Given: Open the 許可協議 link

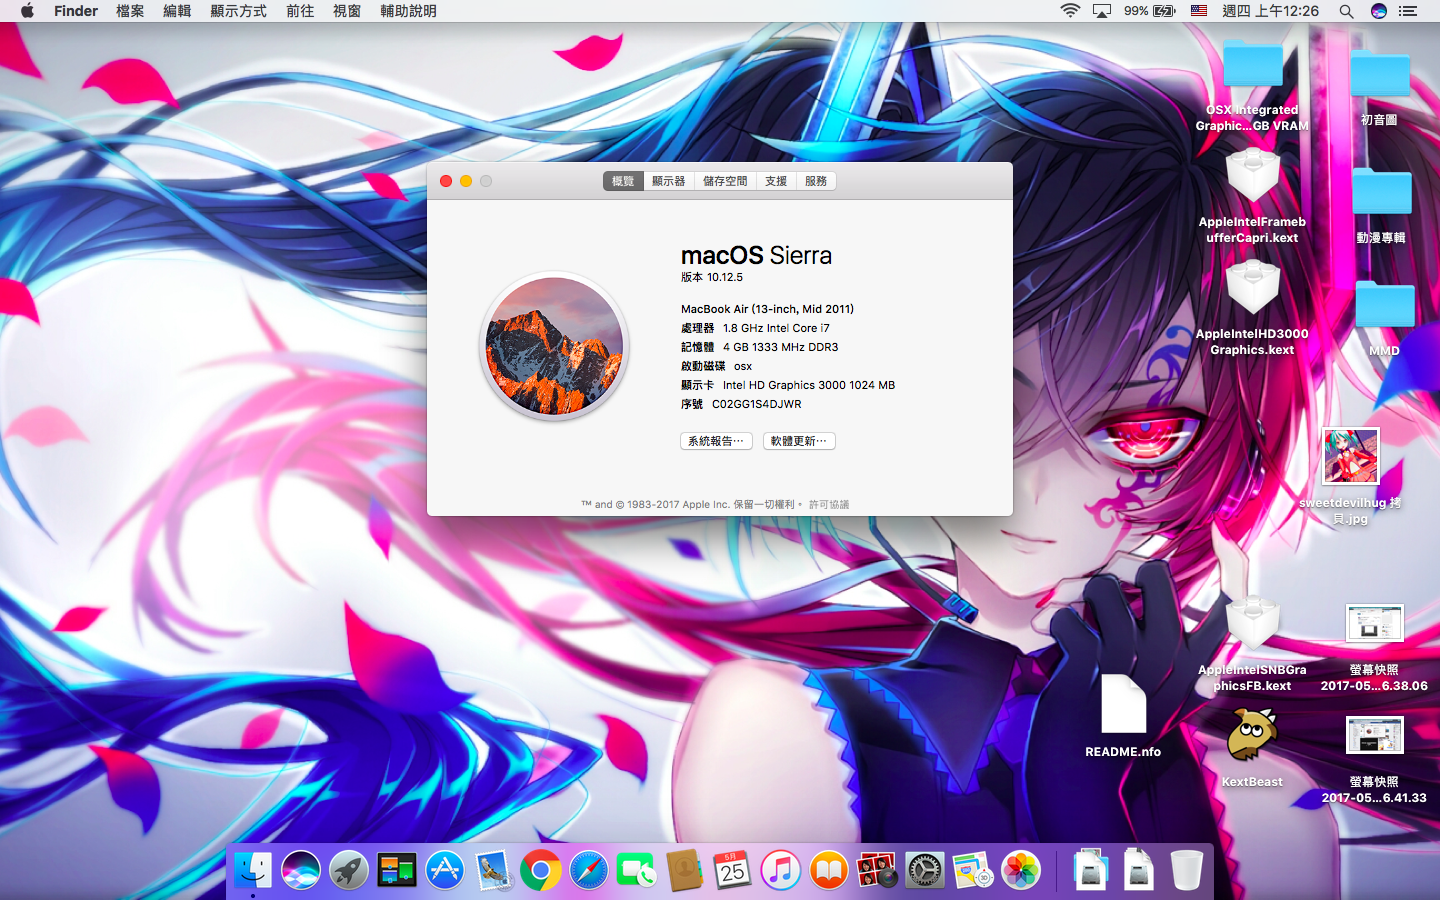Looking at the screenshot, I should point(829,505).
